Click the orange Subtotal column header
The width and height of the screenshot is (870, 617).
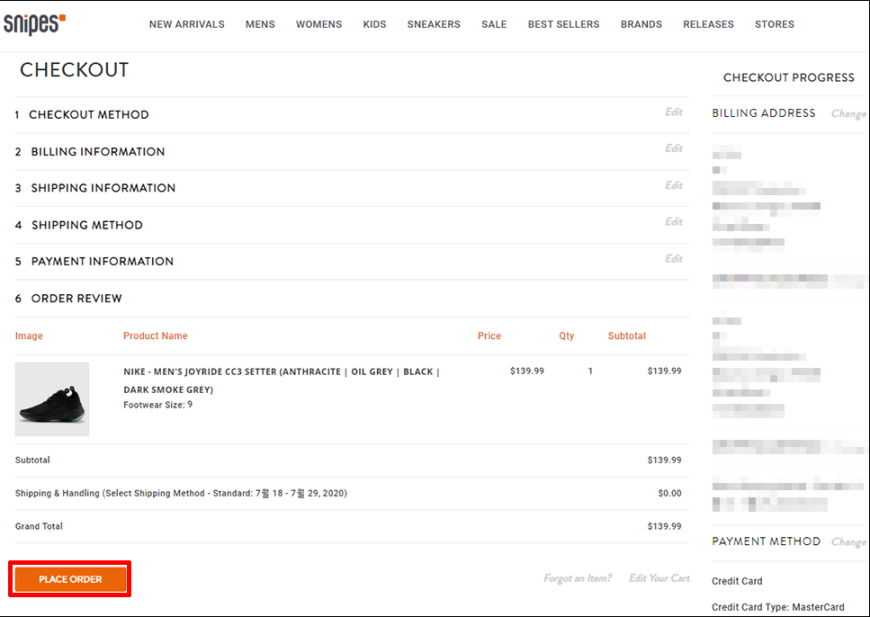pos(627,336)
